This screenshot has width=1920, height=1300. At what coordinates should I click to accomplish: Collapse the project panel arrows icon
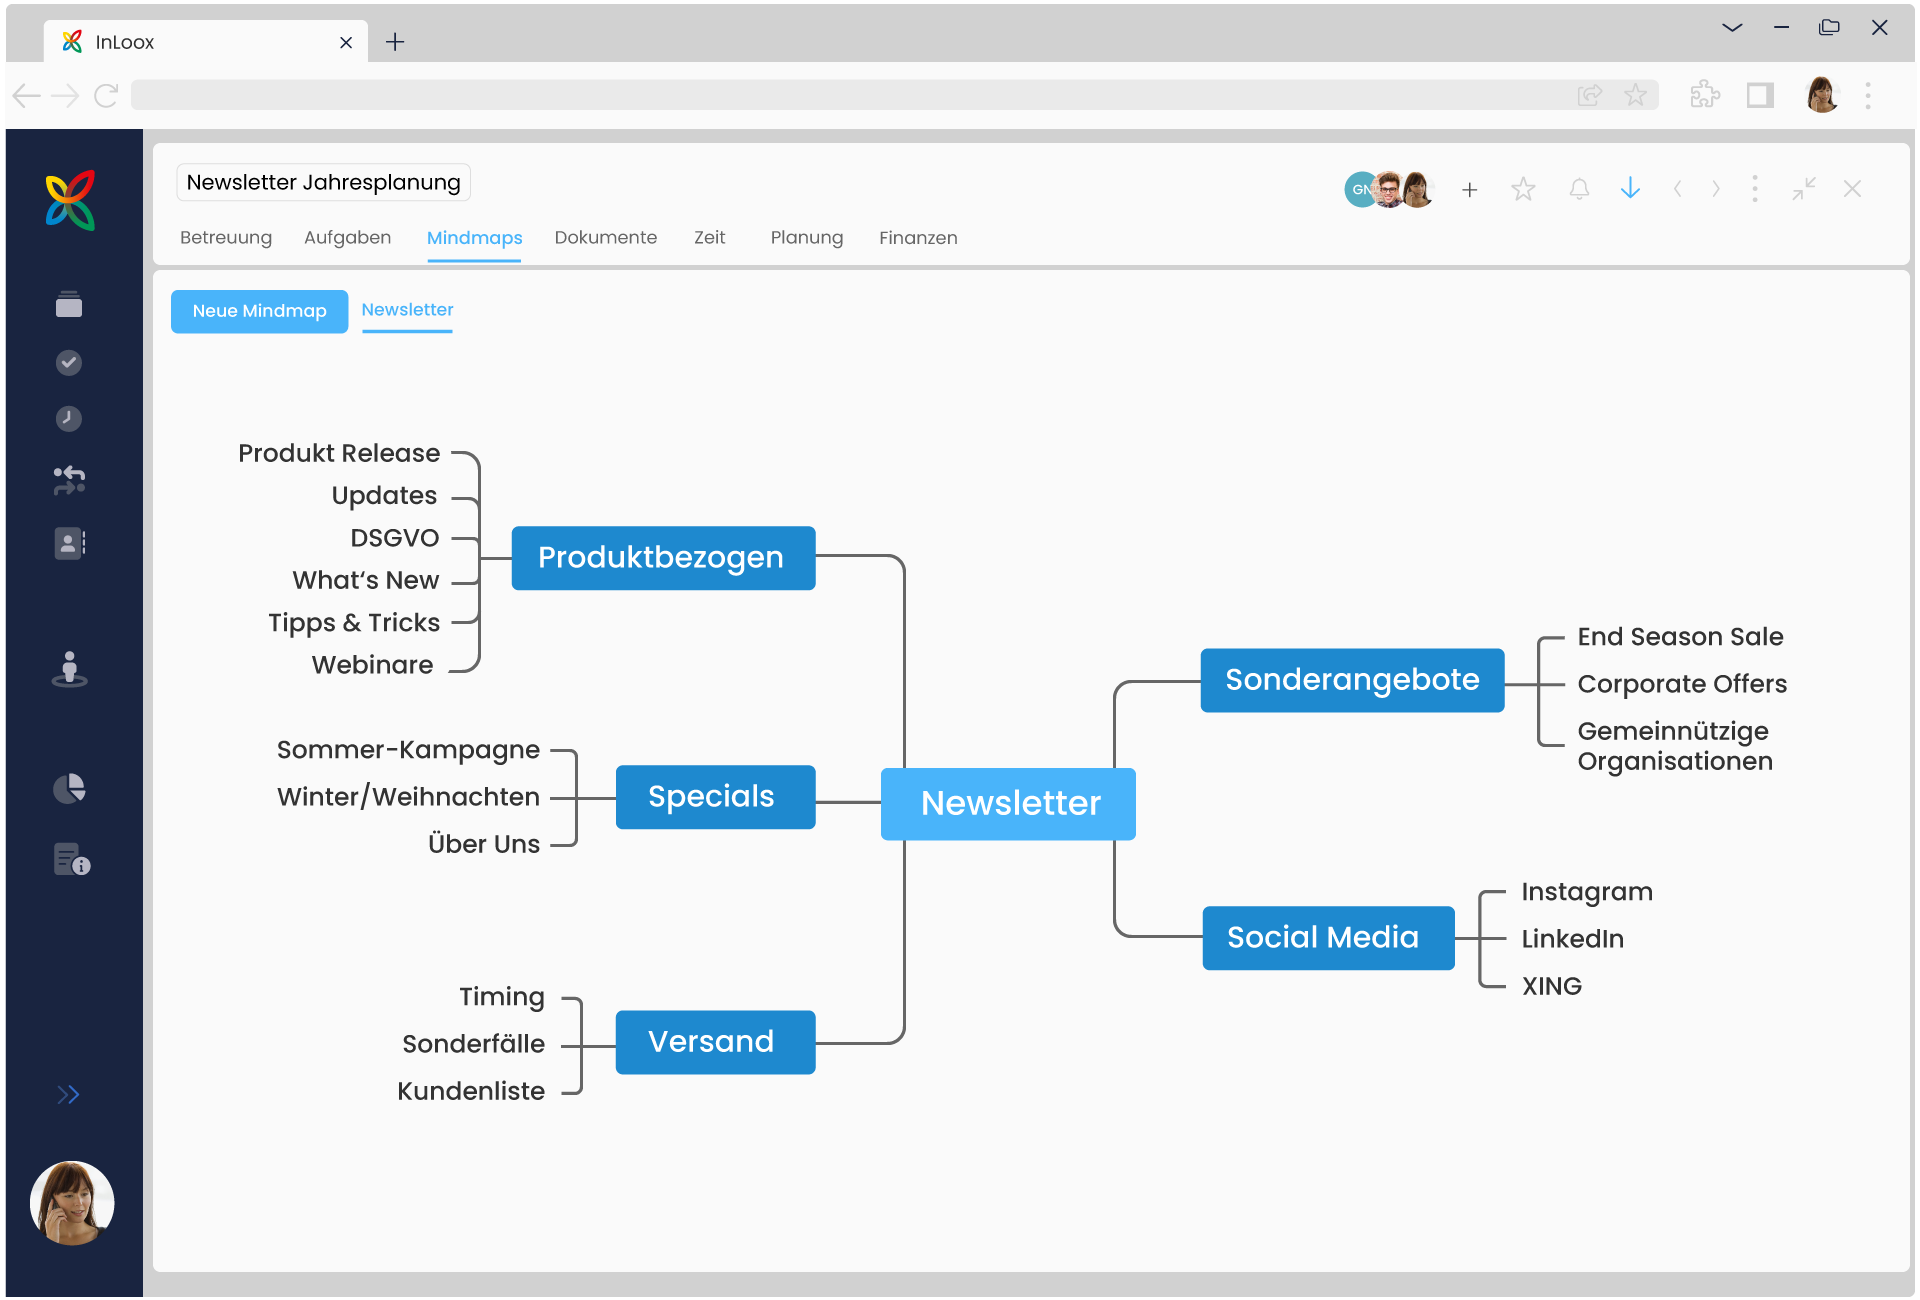coord(1804,188)
